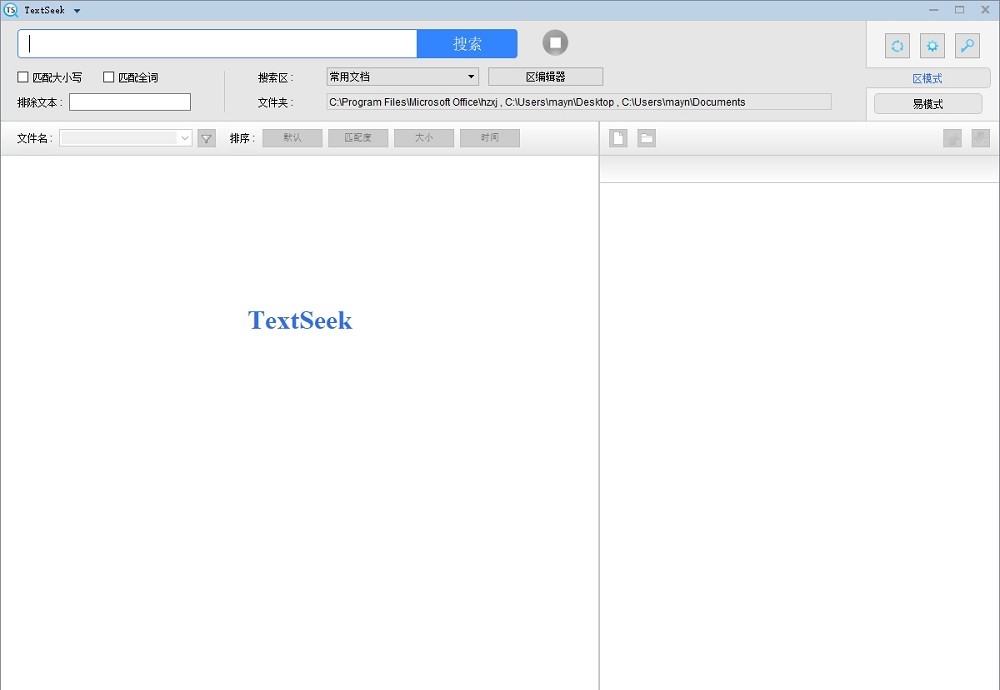Switch to 易模式 tab
1000x690 pixels.
click(928, 103)
